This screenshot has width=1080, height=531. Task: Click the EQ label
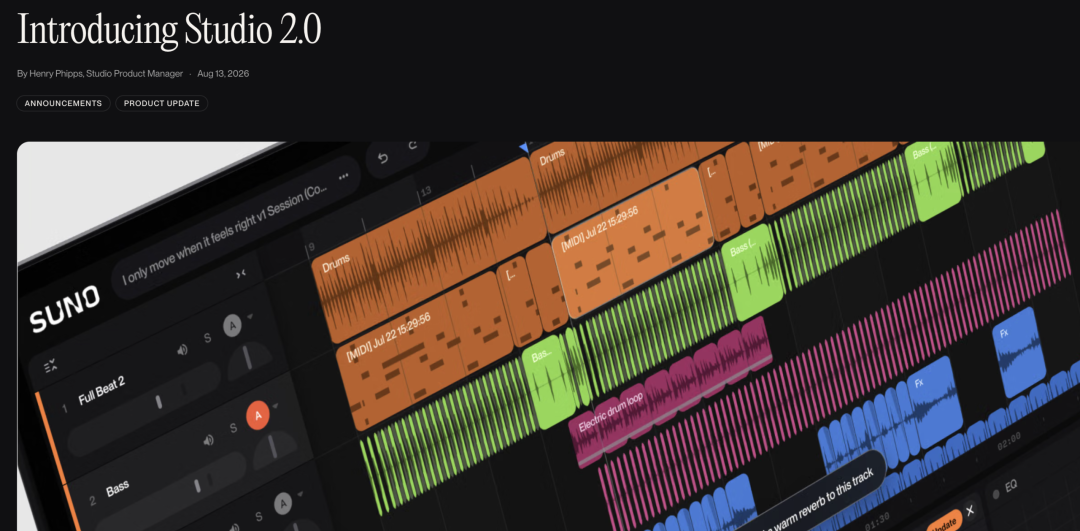tap(1010, 486)
